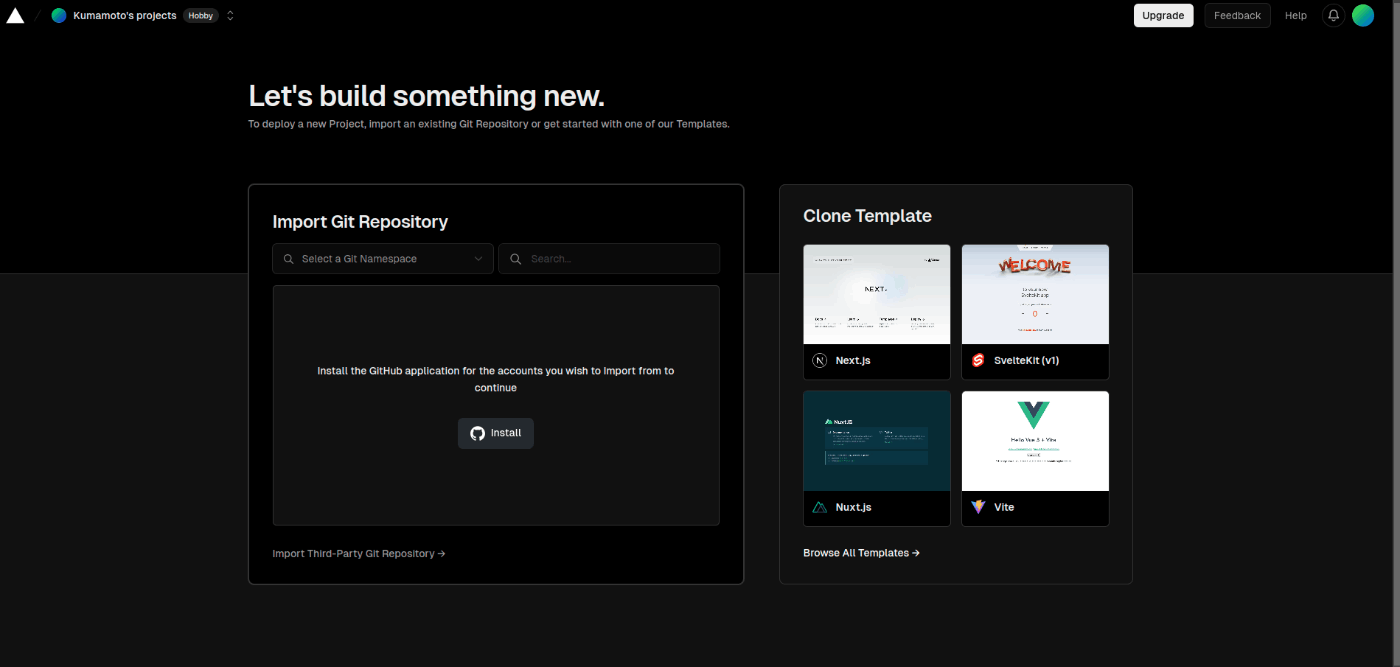The height and width of the screenshot is (667, 1400).
Task: Select the Next.js template label
Action: [853, 360]
